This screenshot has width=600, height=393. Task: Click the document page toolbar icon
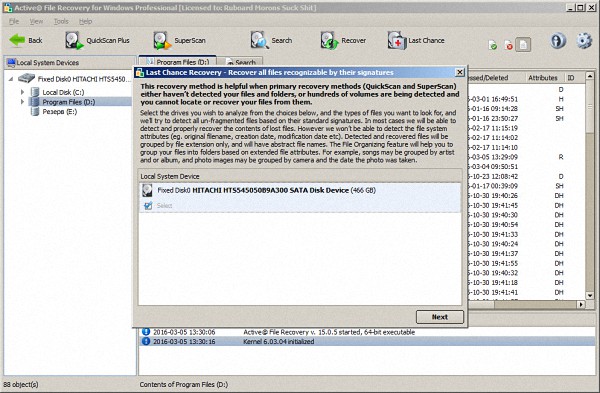click(523, 45)
